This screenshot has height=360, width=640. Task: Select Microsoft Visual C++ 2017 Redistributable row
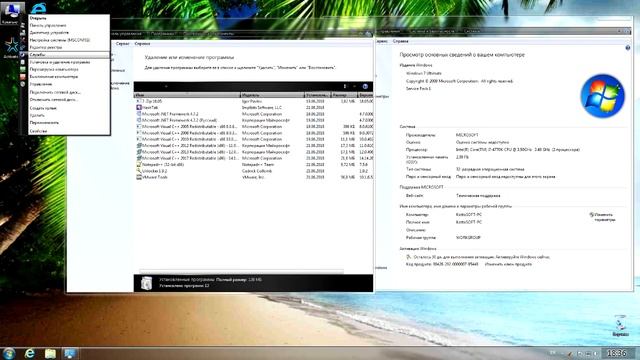coord(253,158)
